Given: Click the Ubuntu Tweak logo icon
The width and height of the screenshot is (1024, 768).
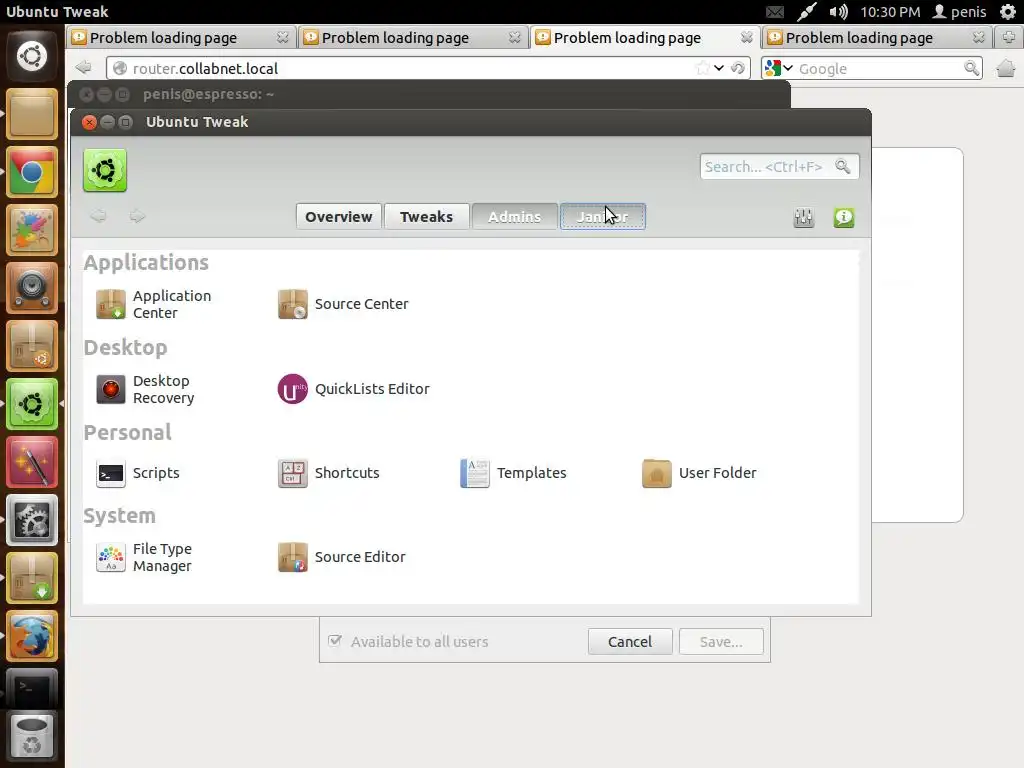Looking at the screenshot, I should tap(105, 170).
